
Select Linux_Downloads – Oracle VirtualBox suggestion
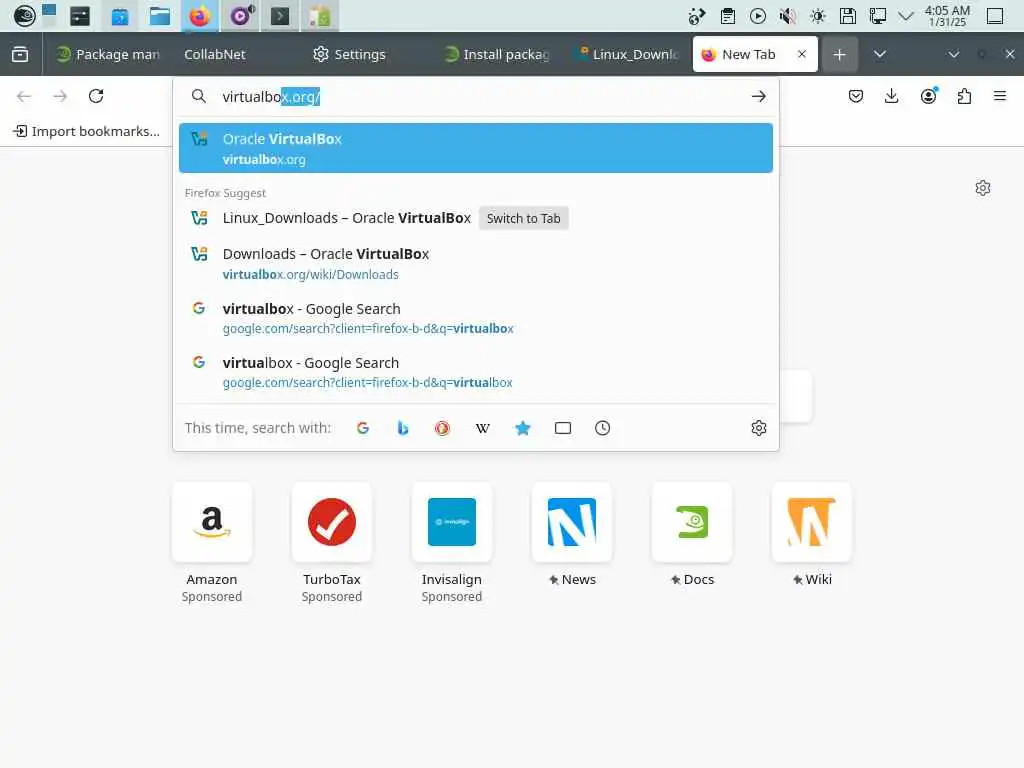click(475, 218)
